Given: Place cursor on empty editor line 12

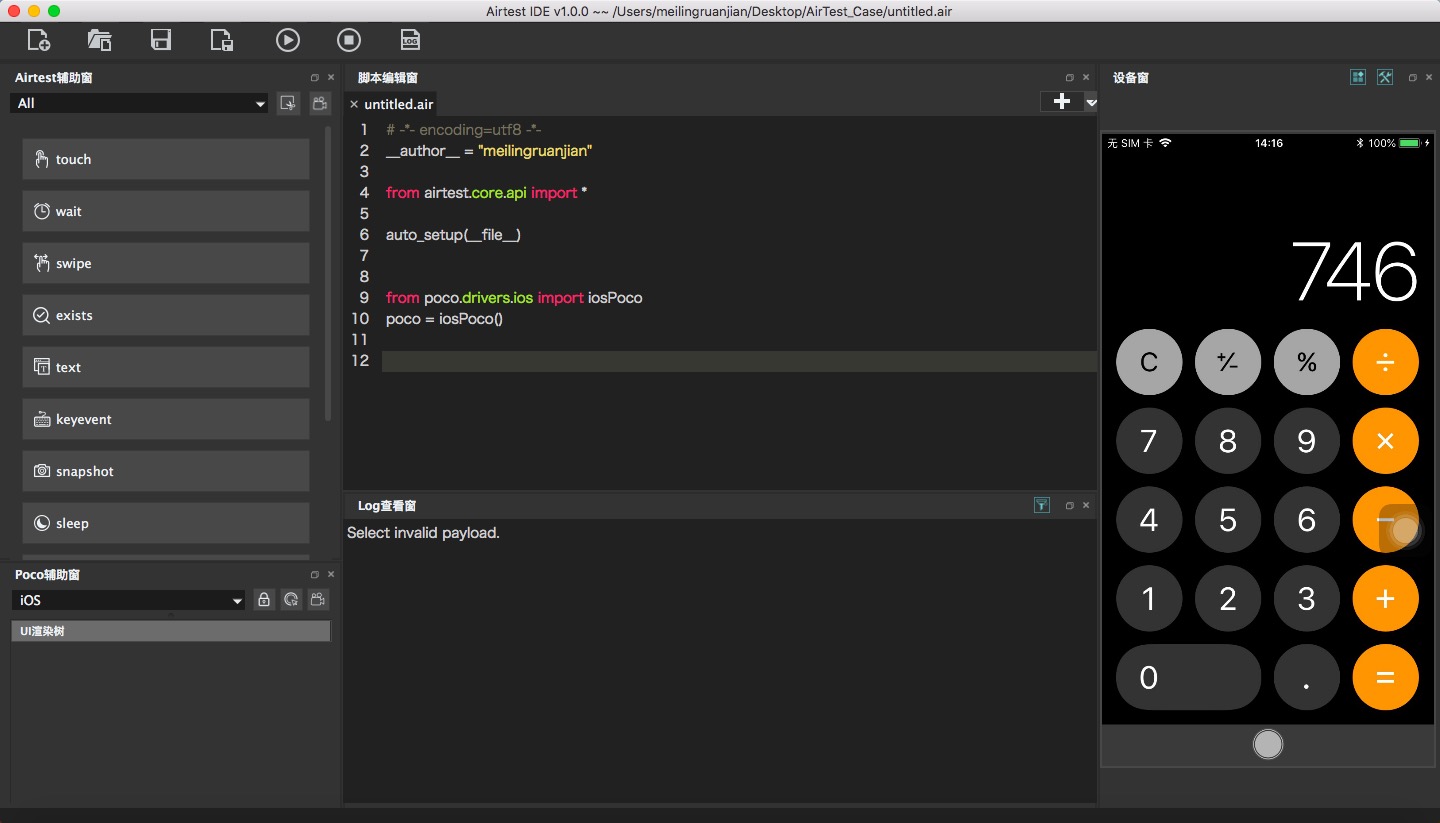Looking at the screenshot, I should (x=739, y=361).
